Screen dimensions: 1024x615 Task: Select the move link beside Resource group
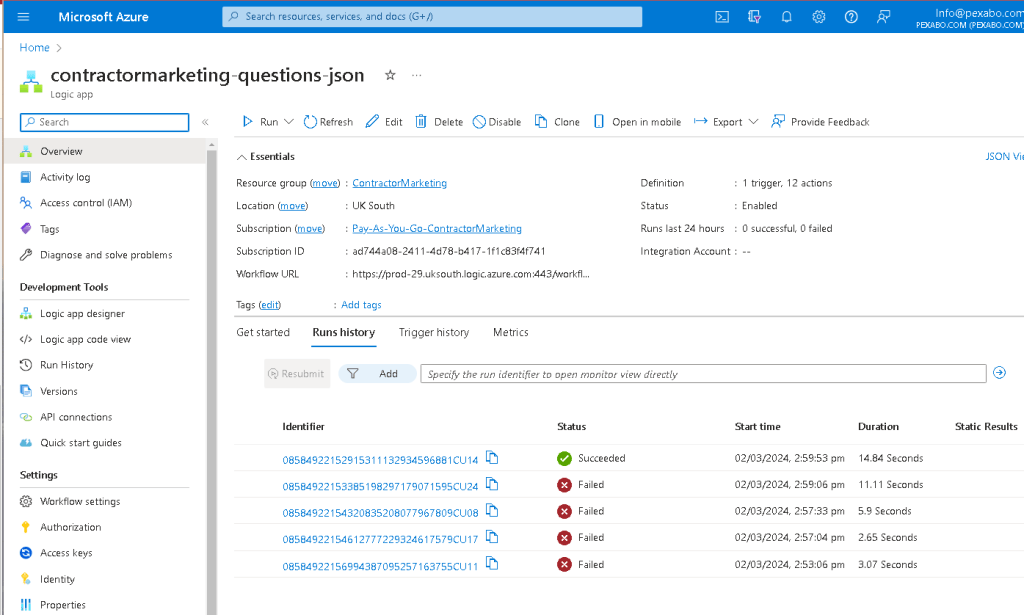pos(325,183)
